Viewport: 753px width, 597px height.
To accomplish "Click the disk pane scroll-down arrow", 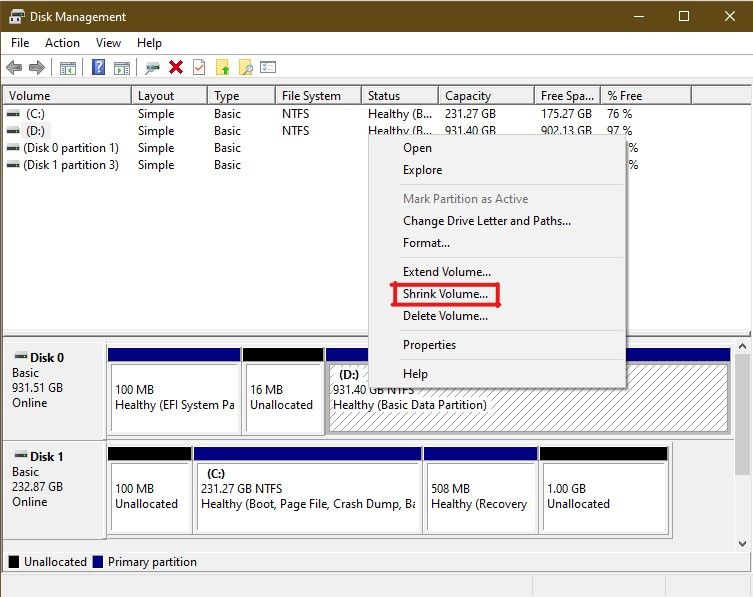I will click(x=742, y=544).
